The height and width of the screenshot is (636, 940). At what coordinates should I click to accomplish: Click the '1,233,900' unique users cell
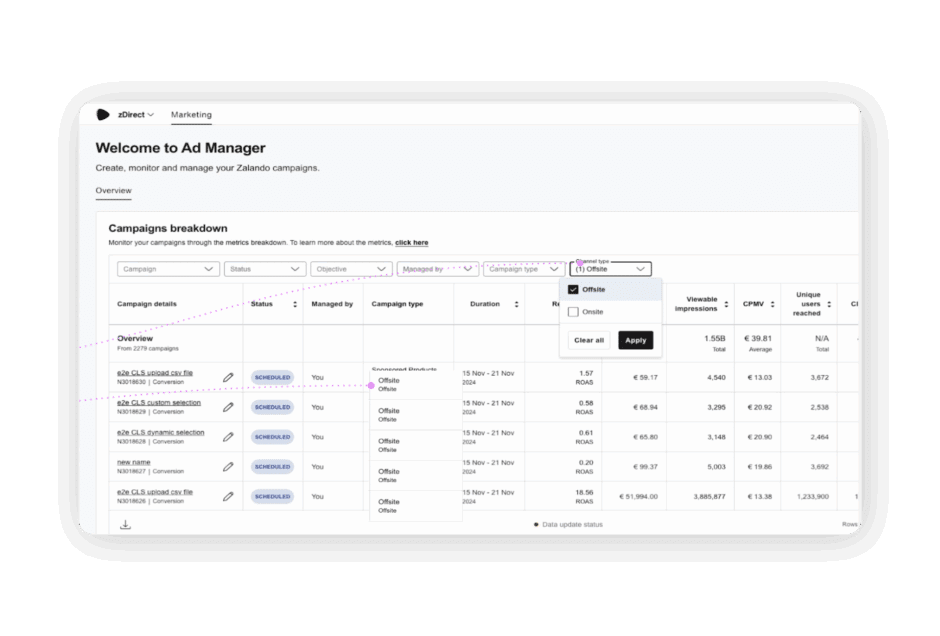[813, 496]
